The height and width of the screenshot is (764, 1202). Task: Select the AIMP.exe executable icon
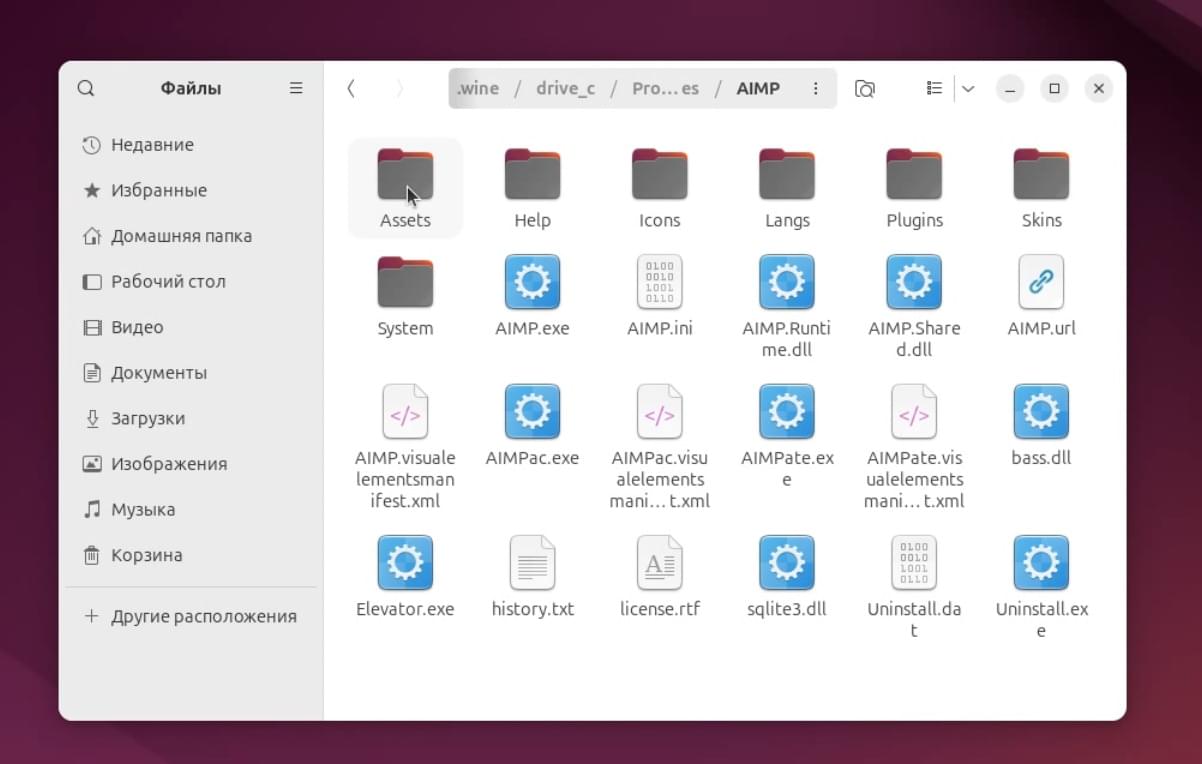532,282
